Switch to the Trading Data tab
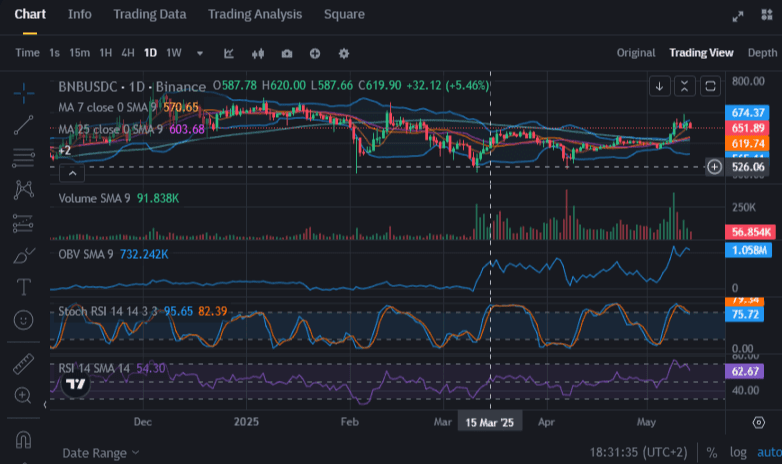The height and width of the screenshot is (464, 782). 149,15
